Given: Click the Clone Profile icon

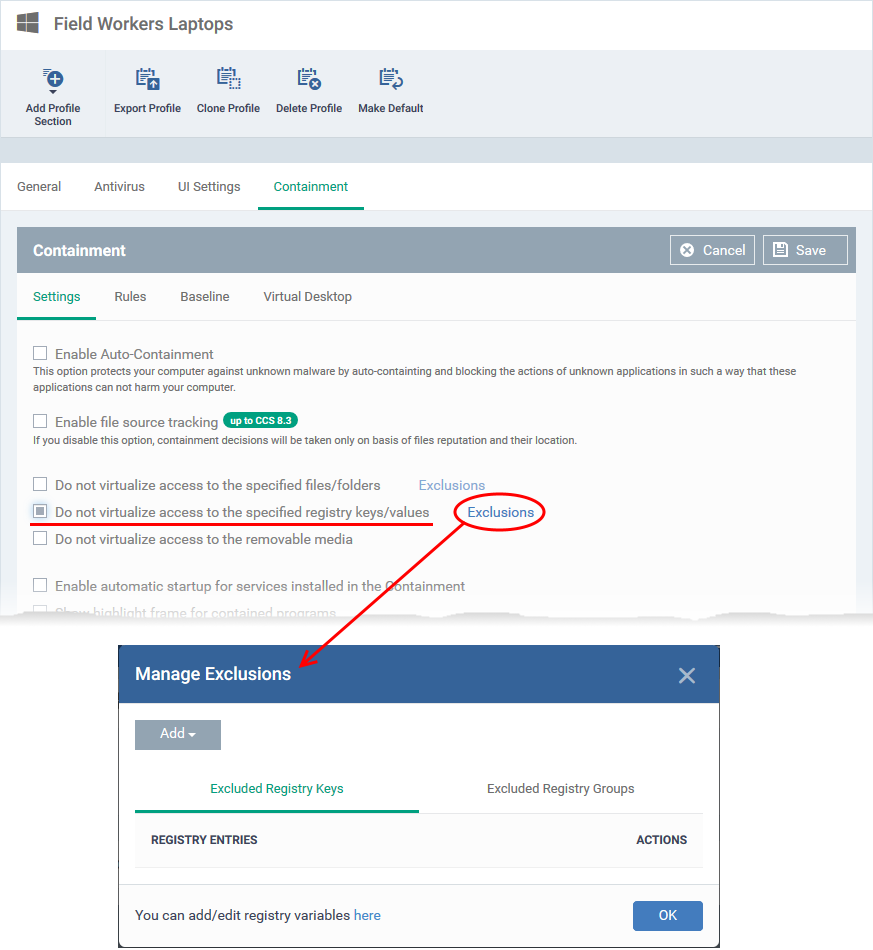Looking at the screenshot, I should [228, 79].
